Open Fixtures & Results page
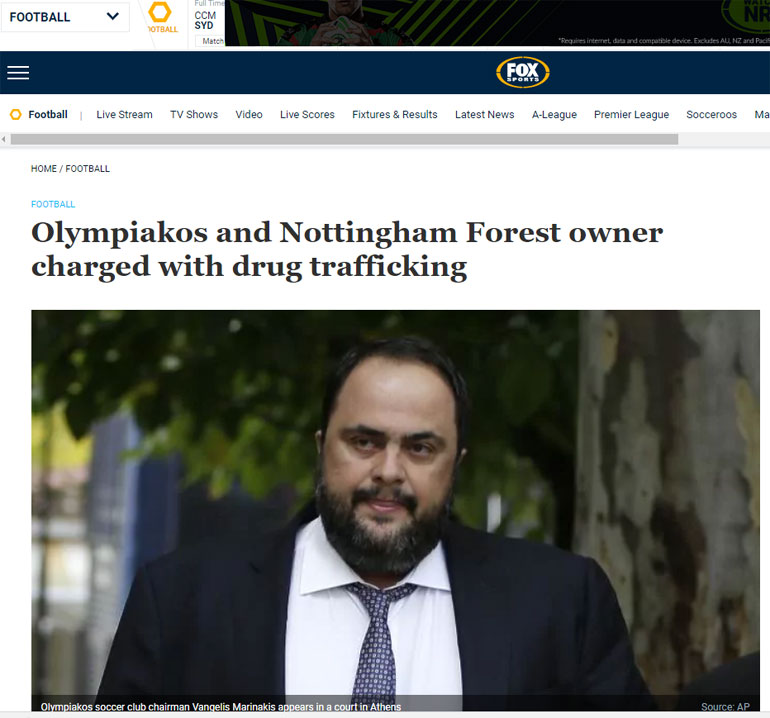Image resolution: width=770 pixels, height=718 pixels. click(x=395, y=114)
